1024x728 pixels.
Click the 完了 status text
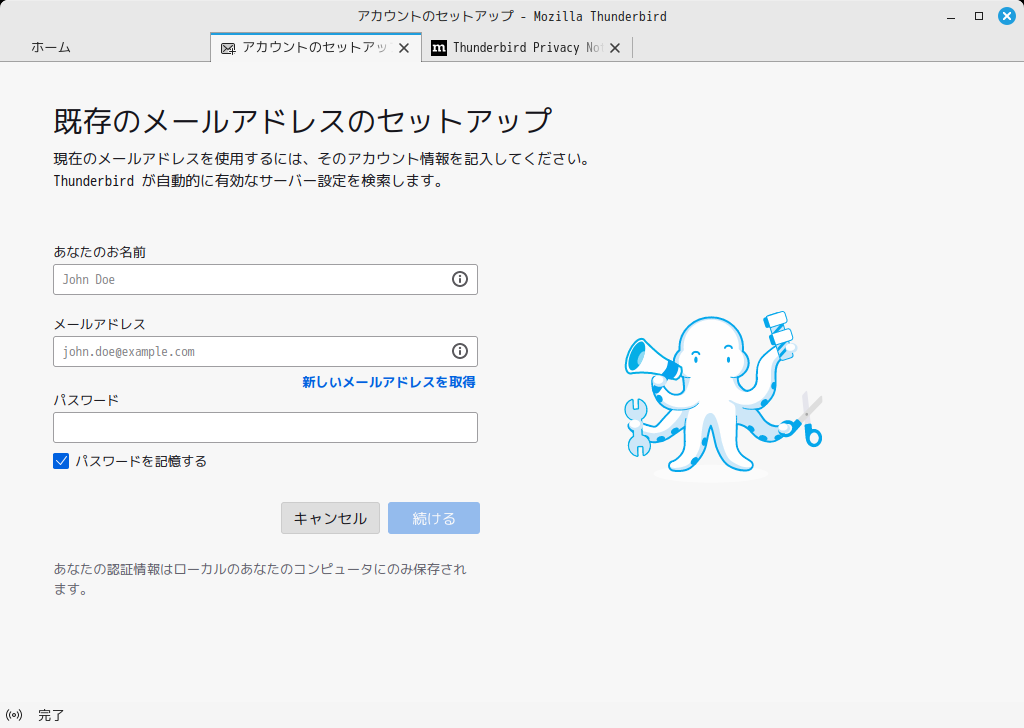(x=51, y=715)
